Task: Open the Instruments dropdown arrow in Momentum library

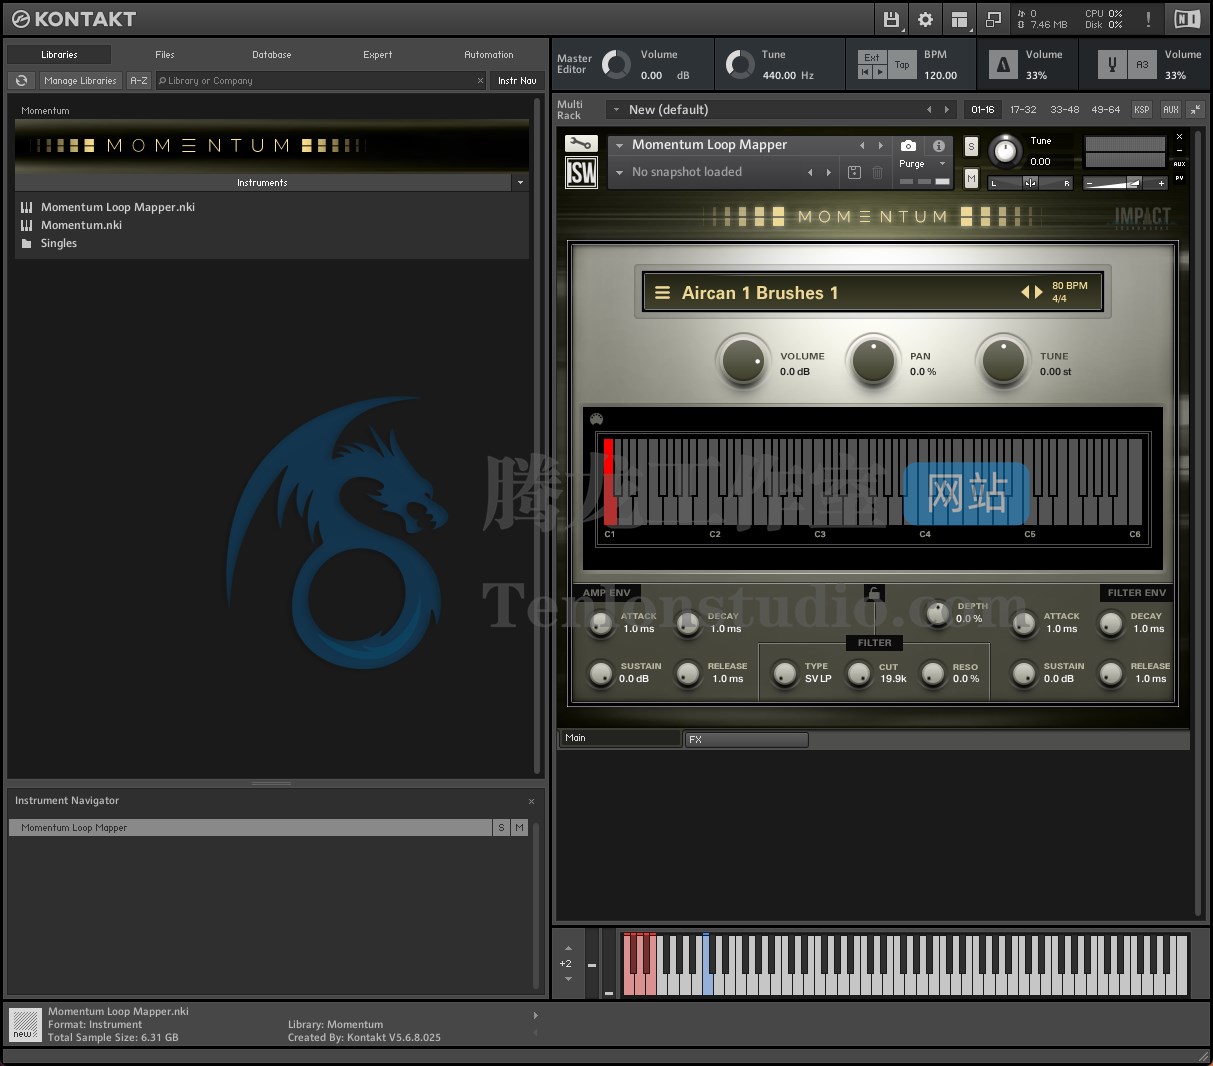Action: pos(520,183)
